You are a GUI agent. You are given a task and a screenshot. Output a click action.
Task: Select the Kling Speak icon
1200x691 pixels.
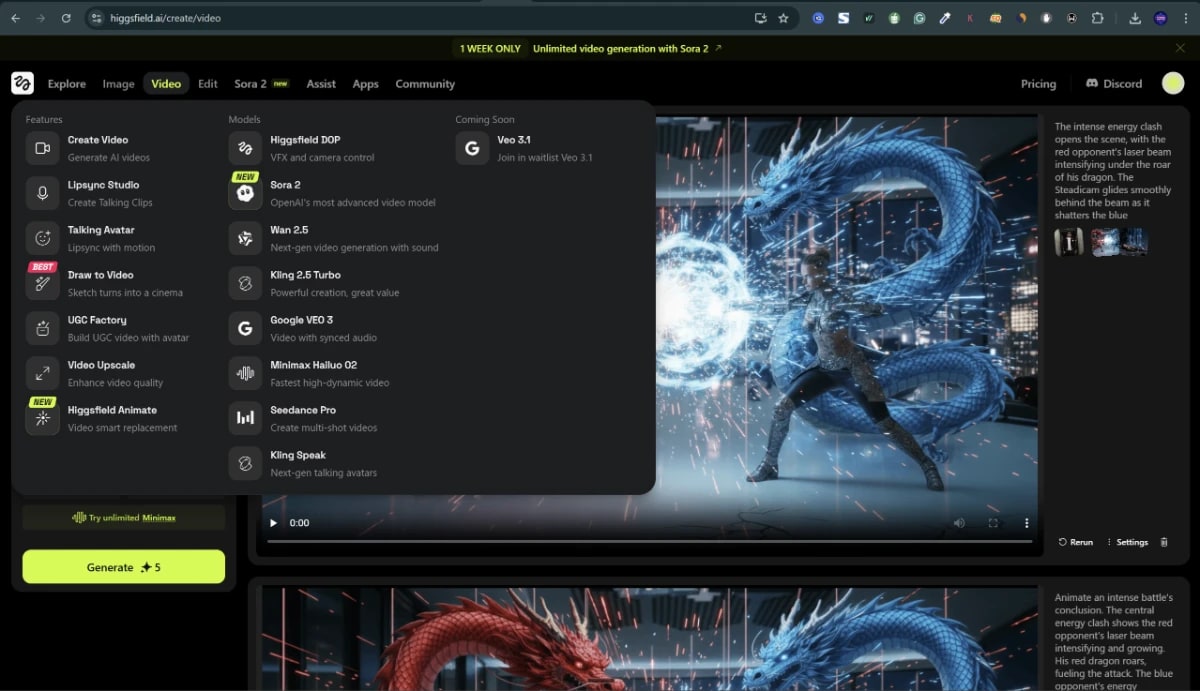[x=245, y=463]
